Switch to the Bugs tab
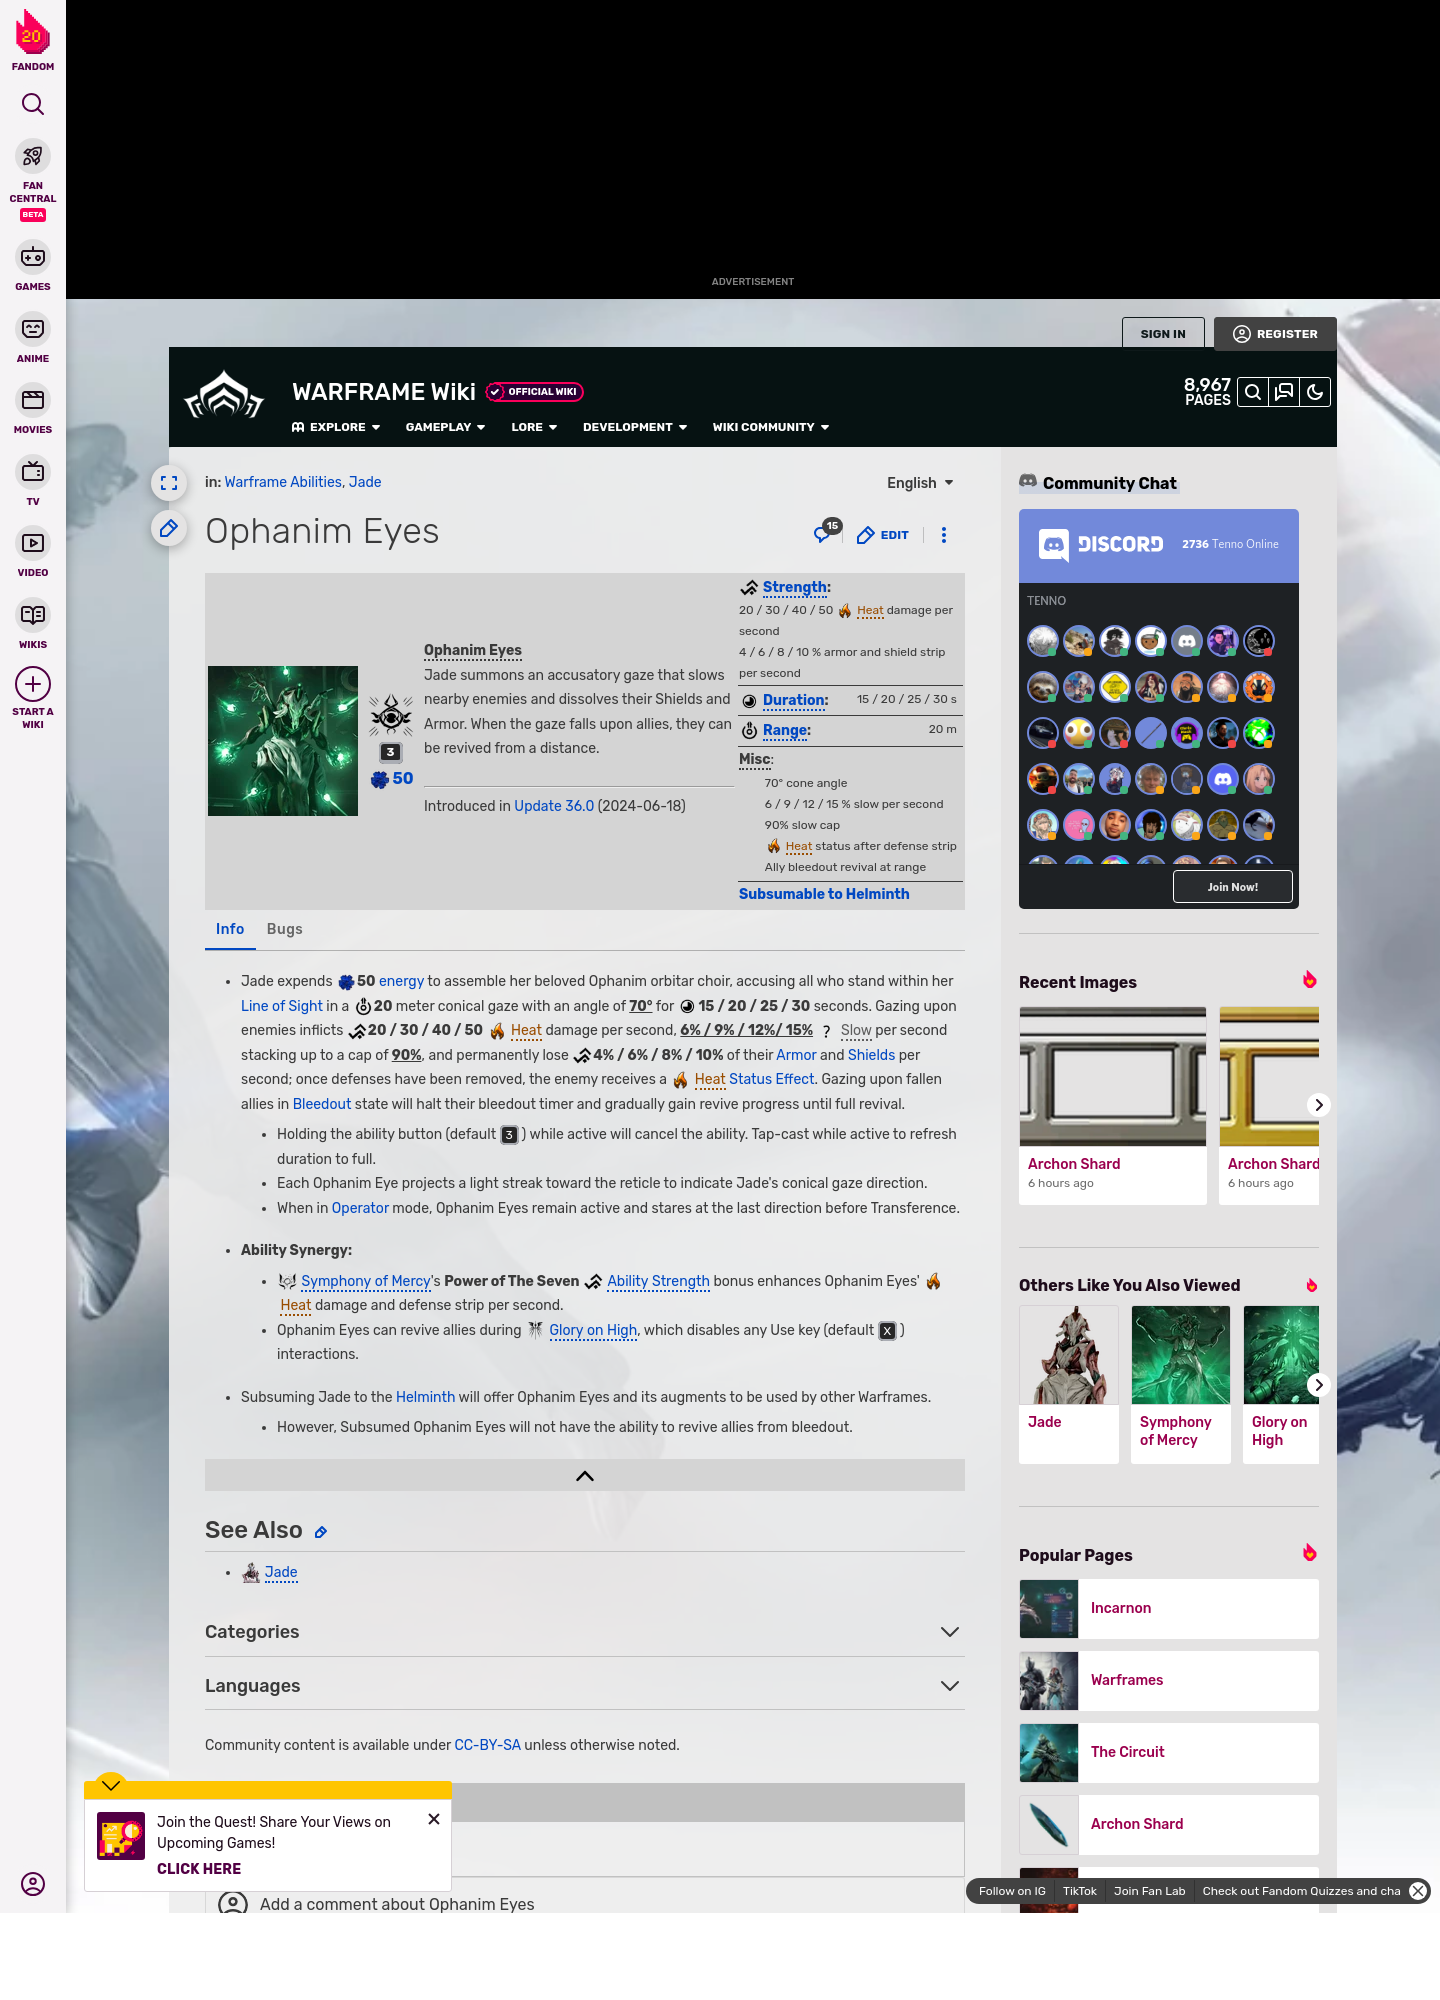This screenshot has width=1440, height=2000. tap(285, 929)
